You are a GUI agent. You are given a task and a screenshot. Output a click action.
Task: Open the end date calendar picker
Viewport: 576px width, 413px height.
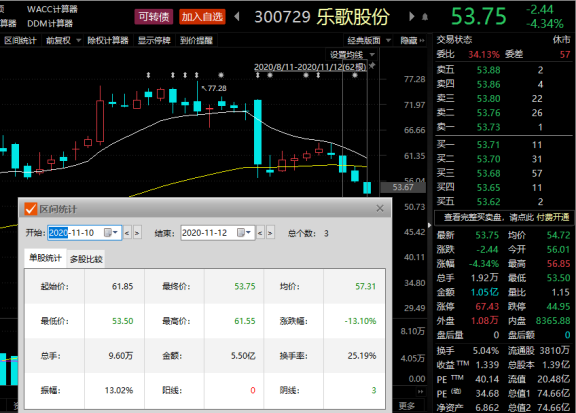243,233
